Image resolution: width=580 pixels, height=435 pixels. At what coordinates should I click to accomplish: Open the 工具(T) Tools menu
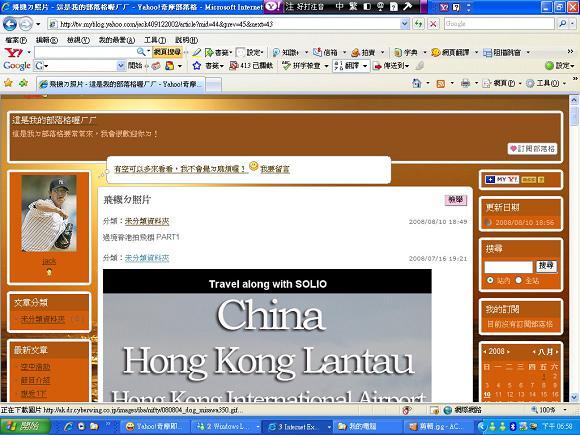tap(155, 40)
